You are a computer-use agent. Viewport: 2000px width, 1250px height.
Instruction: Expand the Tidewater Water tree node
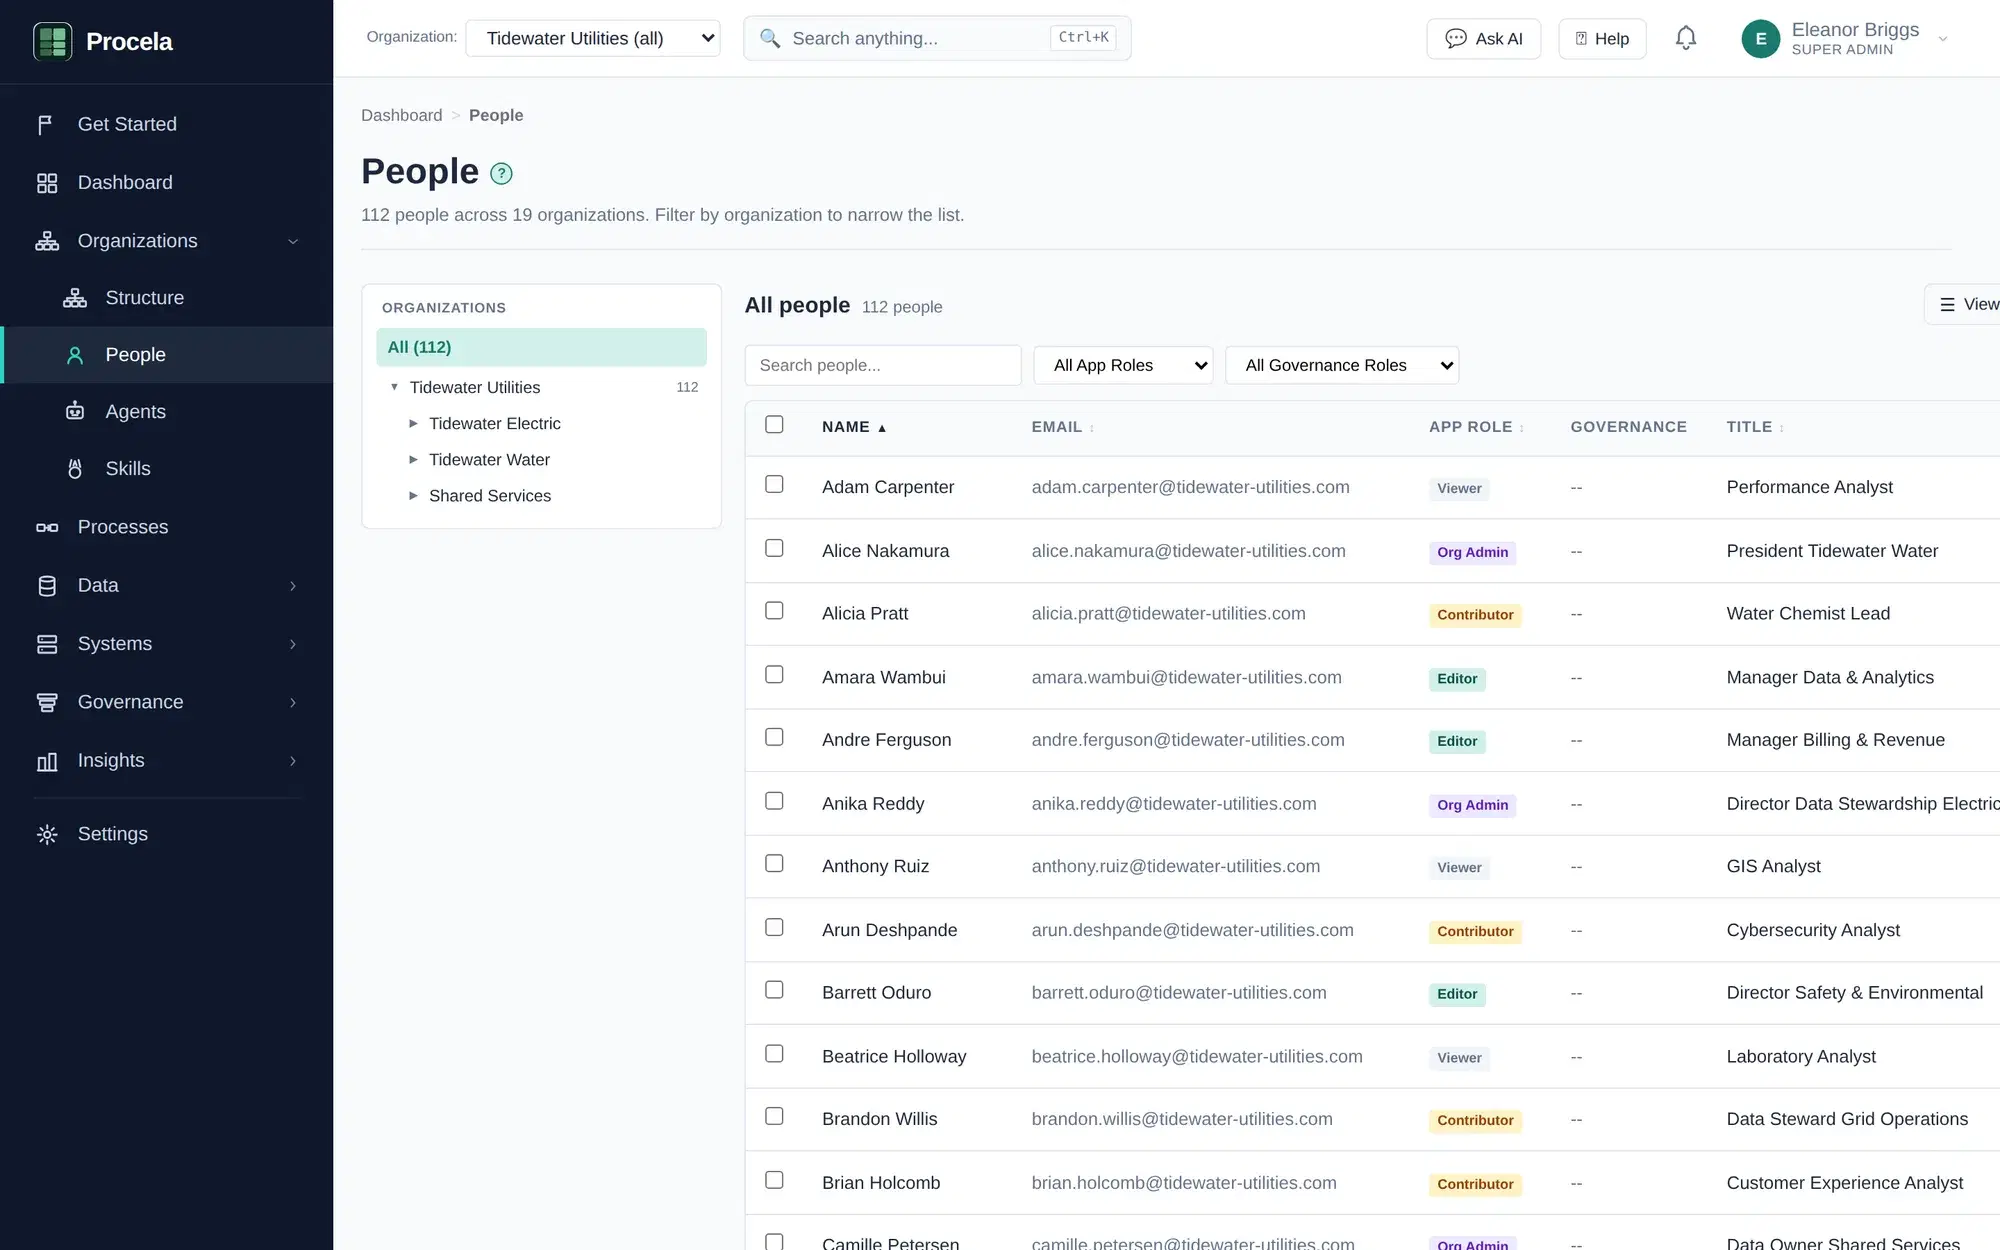(x=413, y=460)
